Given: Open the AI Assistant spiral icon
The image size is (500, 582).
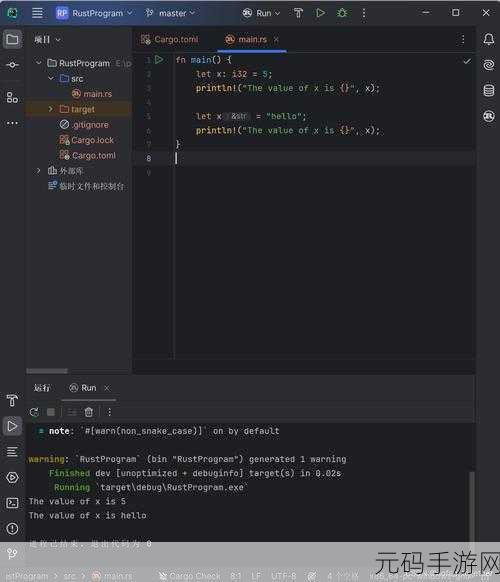Looking at the screenshot, I should 488,65.
